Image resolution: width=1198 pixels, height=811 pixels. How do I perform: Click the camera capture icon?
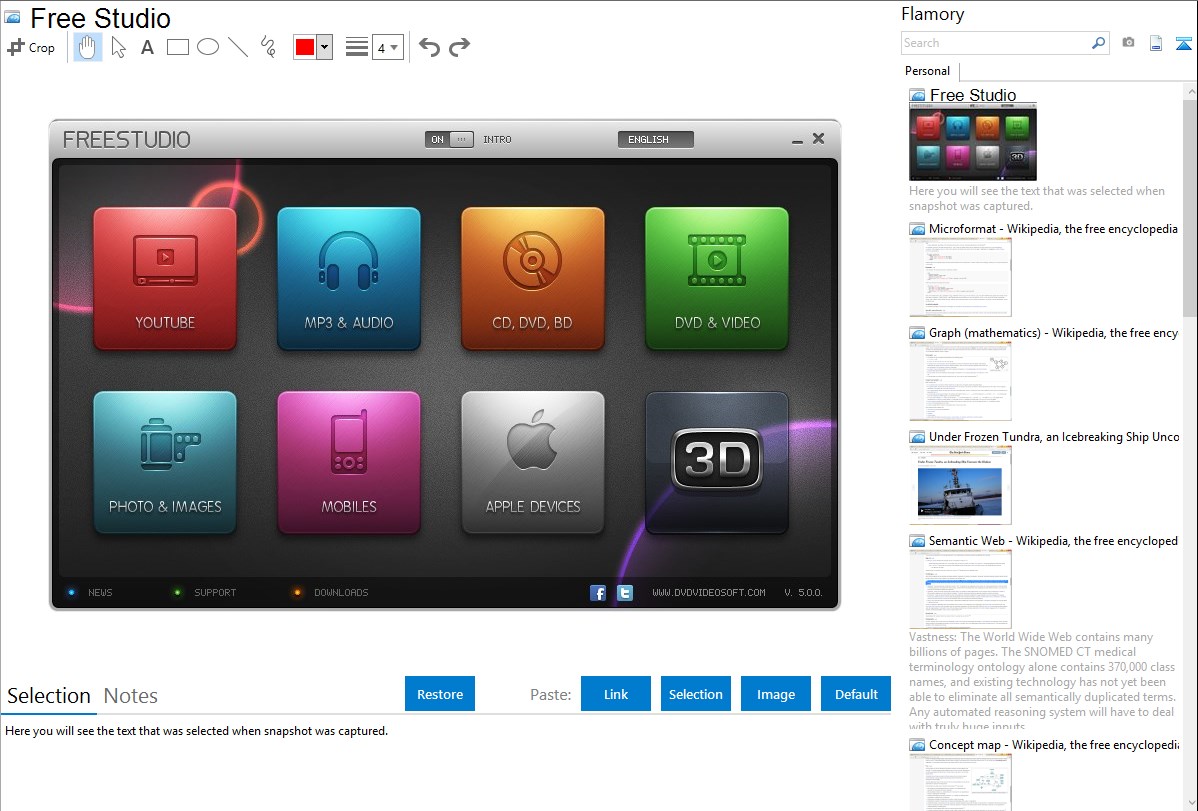point(1128,43)
